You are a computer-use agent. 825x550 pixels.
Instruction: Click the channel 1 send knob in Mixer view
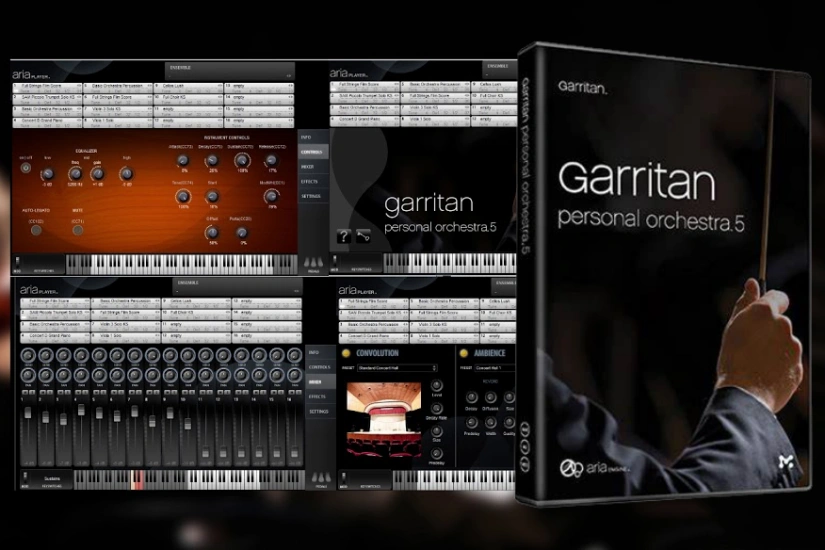tap(28, 355)
